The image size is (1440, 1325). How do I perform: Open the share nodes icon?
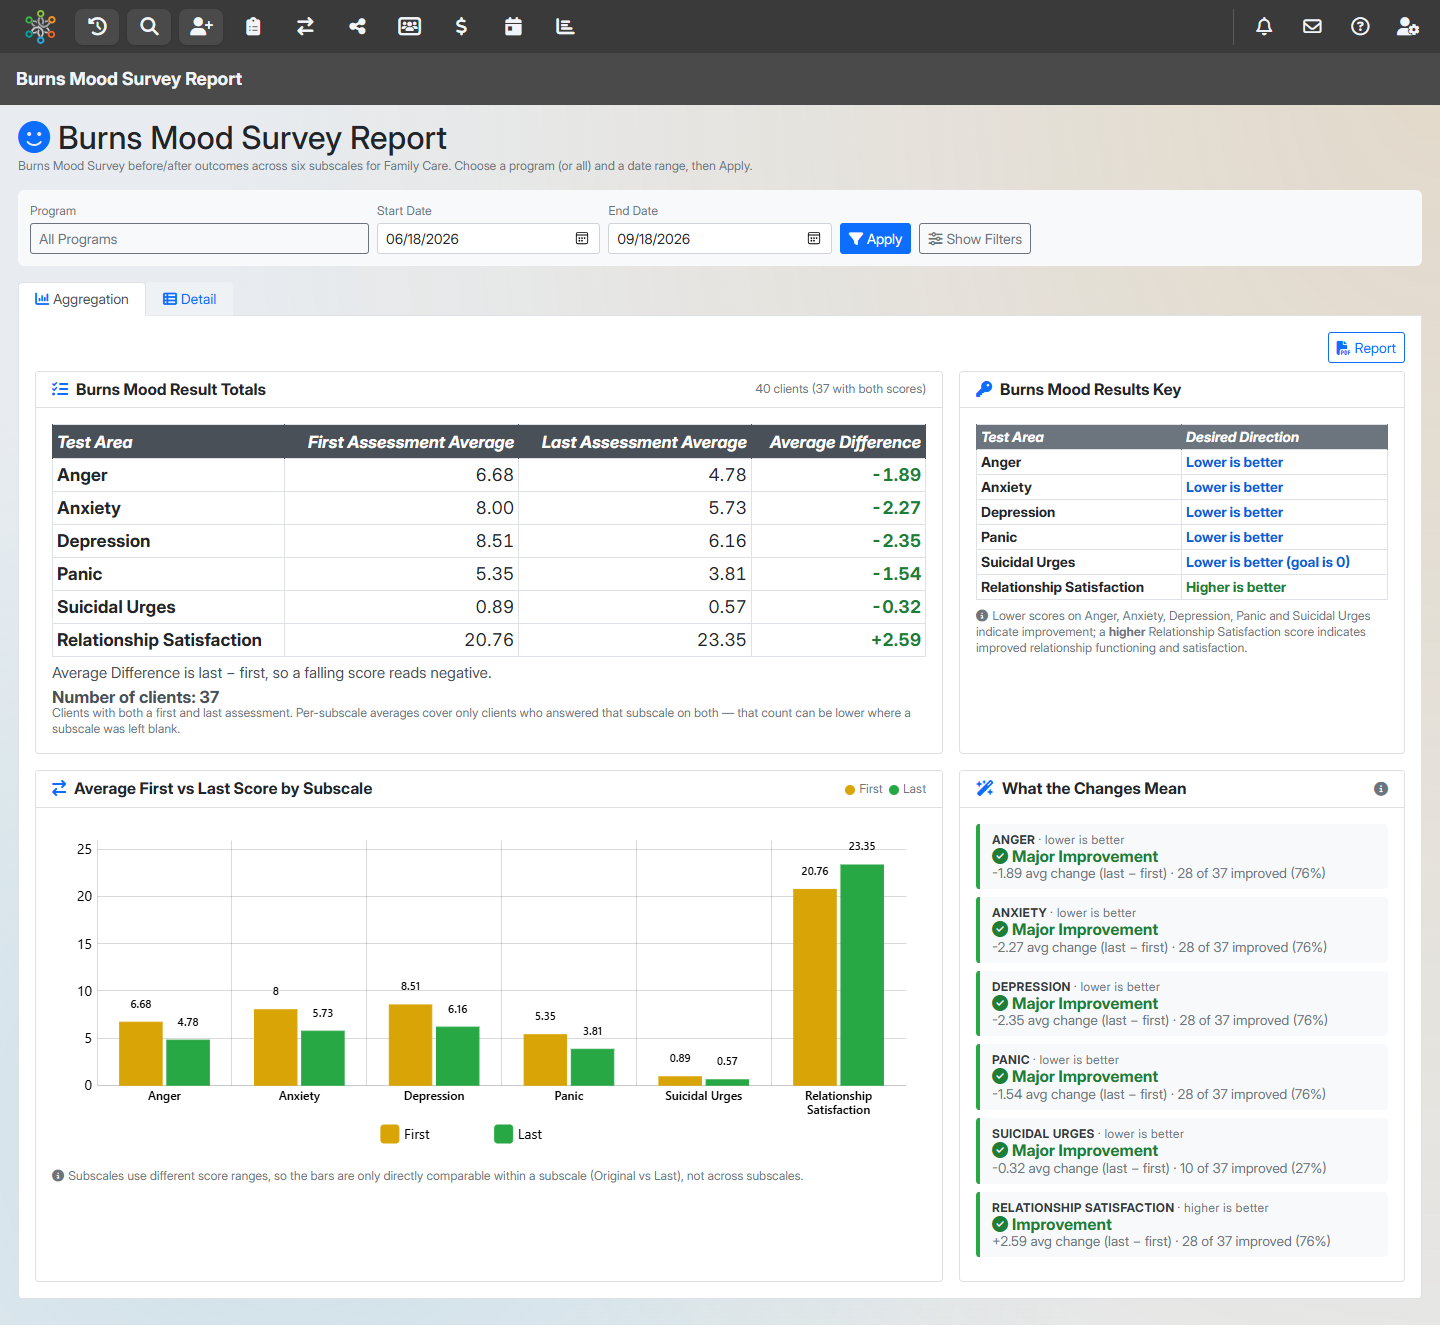click(x=357, y=26)
